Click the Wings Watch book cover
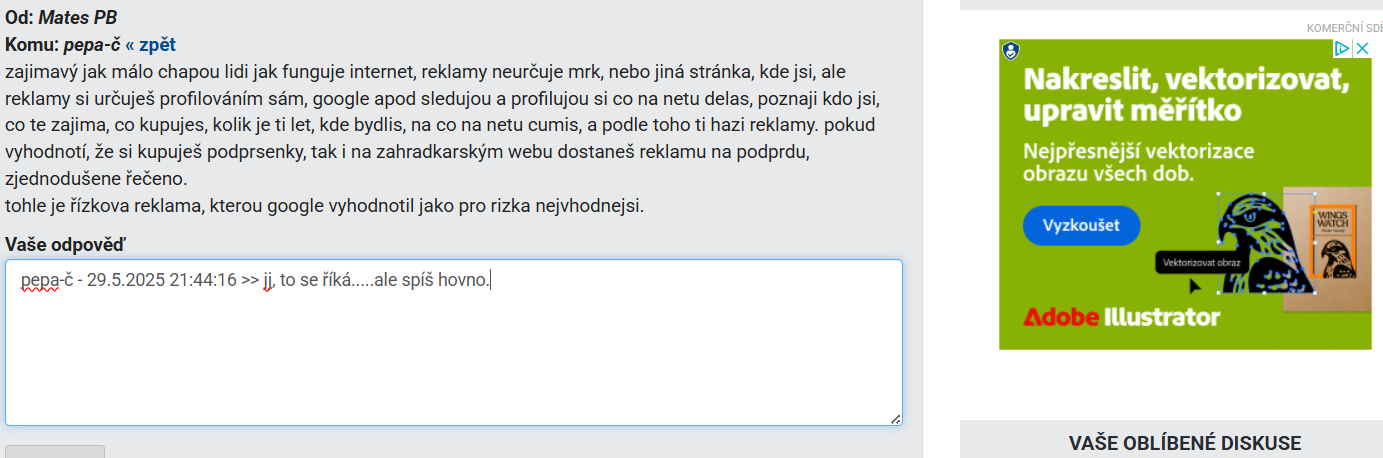 click(x=1331, y=247)
